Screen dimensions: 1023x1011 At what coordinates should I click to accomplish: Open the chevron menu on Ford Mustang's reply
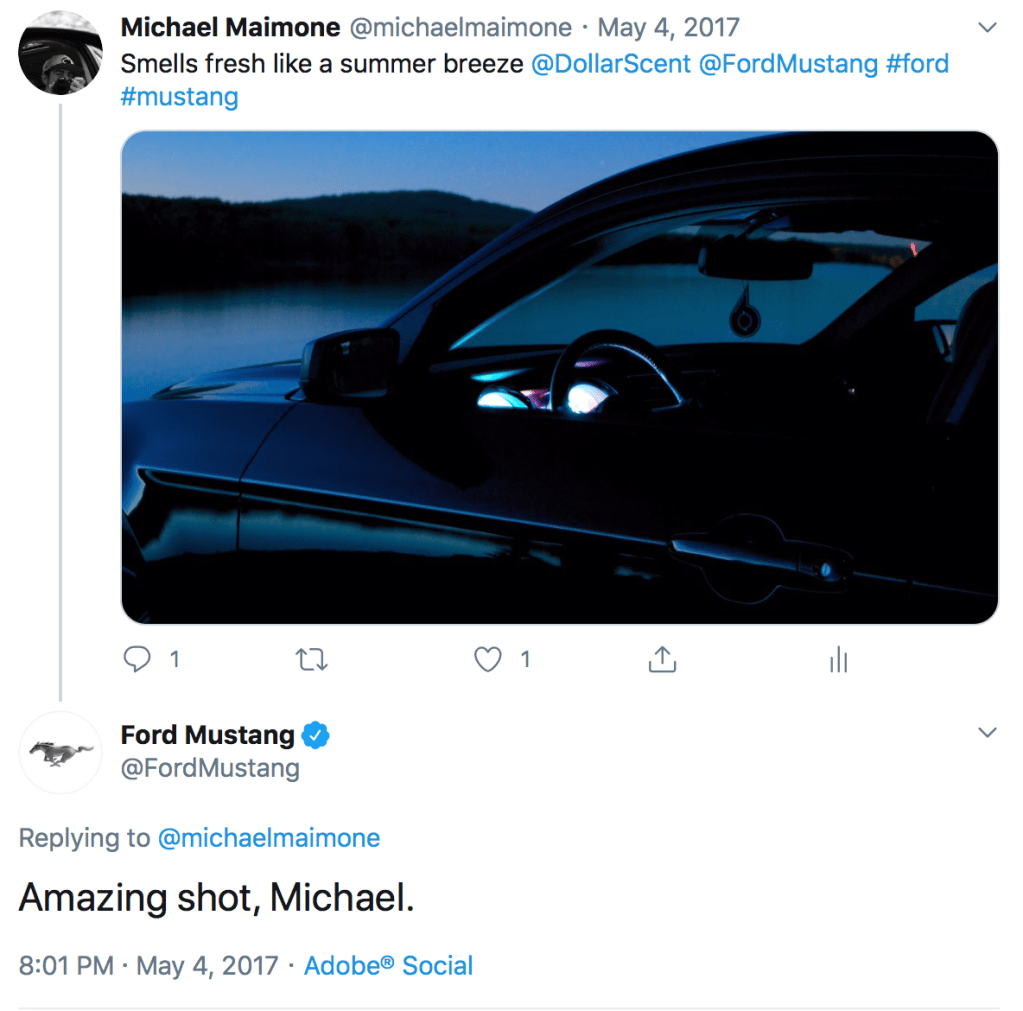(x=987, y=733)
